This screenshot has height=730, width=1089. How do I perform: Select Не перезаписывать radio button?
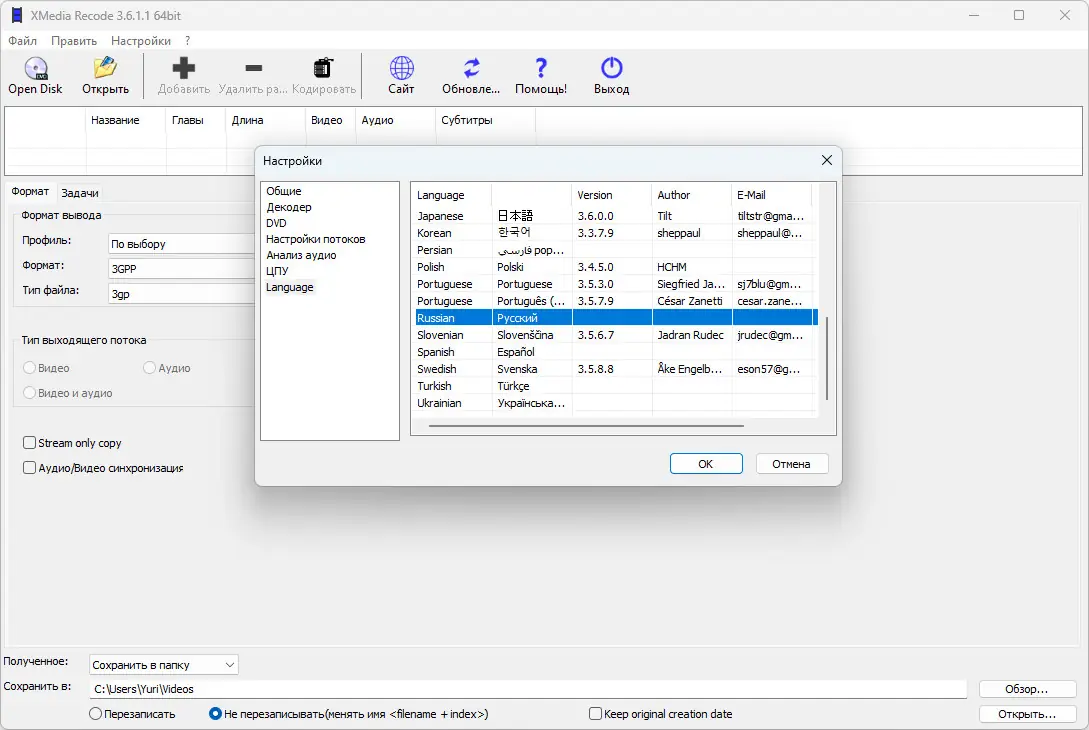point(215,714)
